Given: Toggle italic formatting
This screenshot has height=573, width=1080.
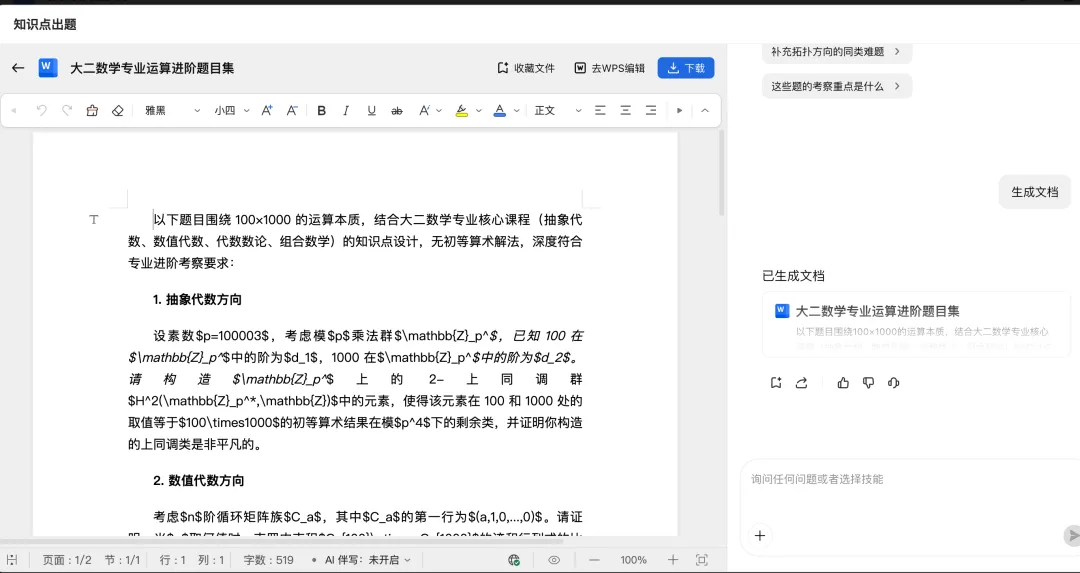Looking at the screenshot, I should tap(346, 110).
